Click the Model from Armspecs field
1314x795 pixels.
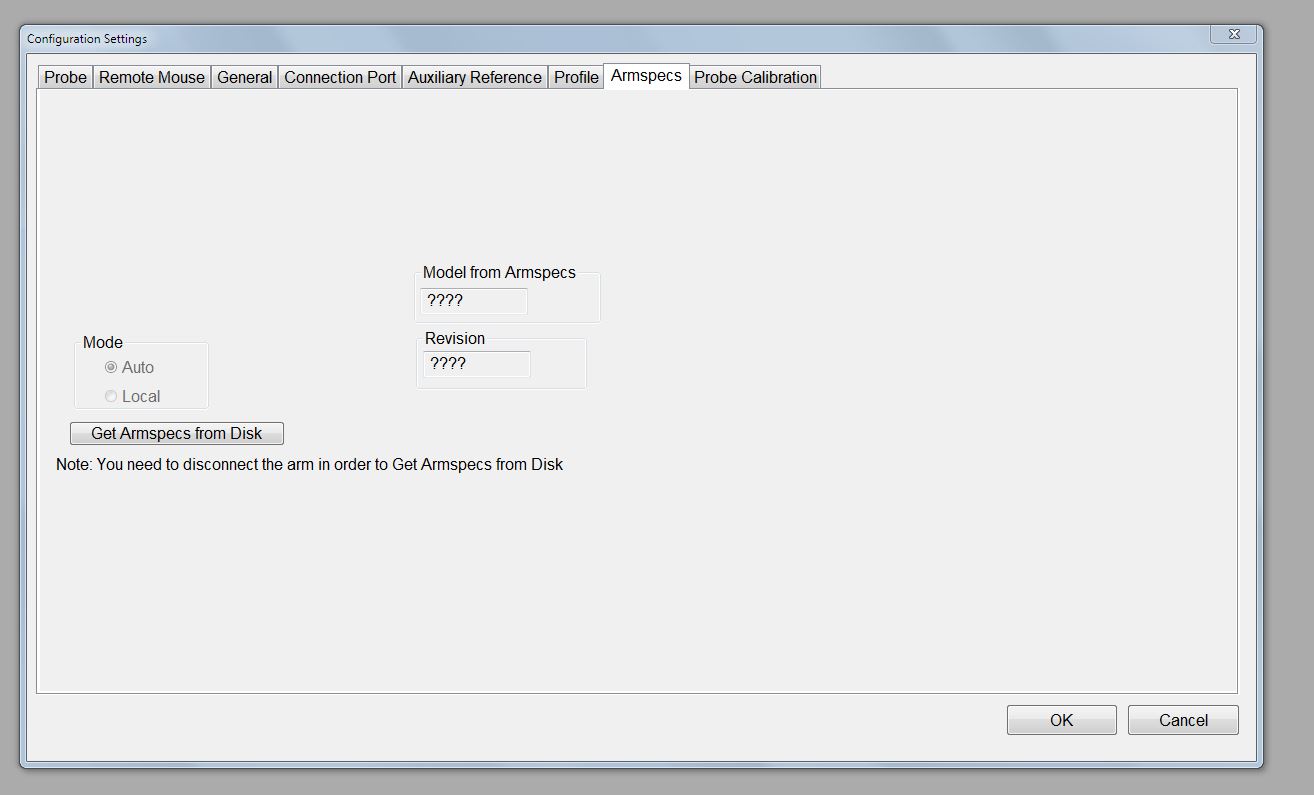(473, 301)
